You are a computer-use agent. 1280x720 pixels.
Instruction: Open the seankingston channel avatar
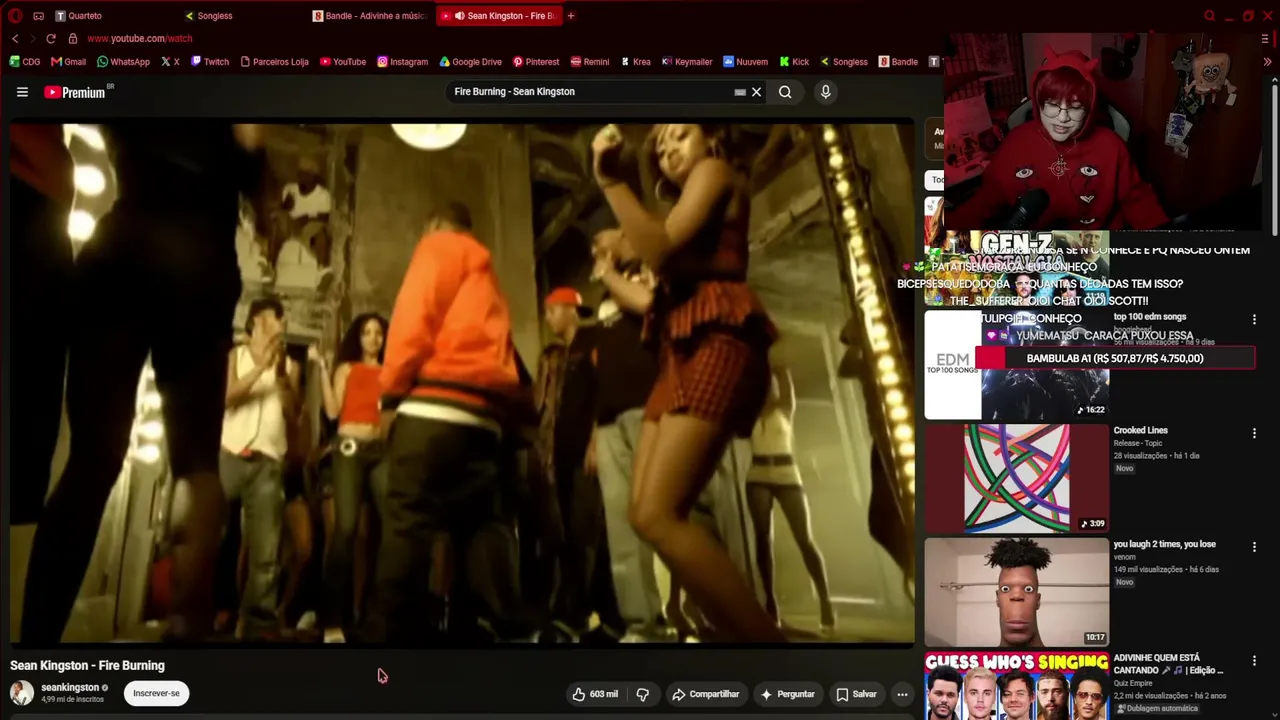coord(21,693)
